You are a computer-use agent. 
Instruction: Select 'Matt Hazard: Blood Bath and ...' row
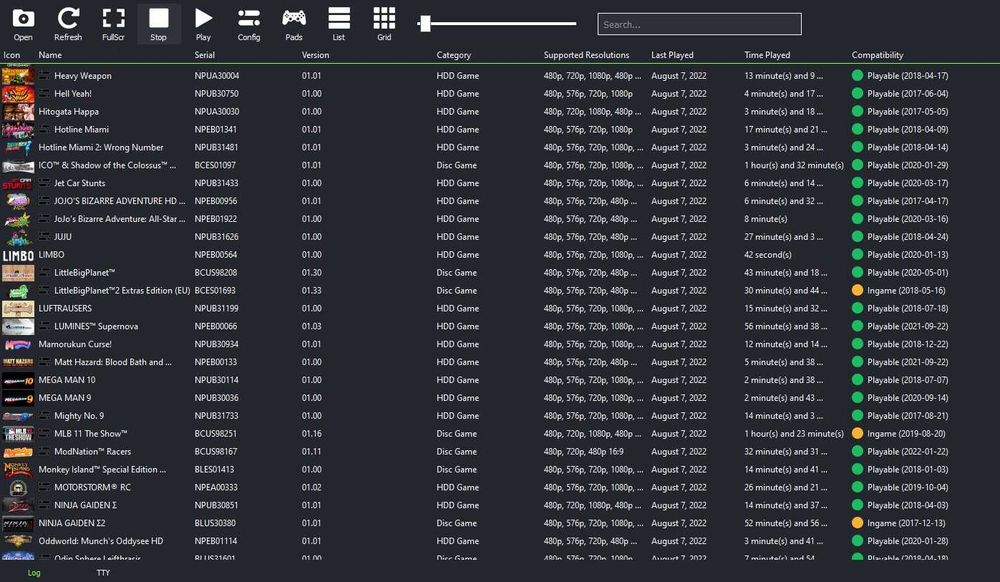500,362
